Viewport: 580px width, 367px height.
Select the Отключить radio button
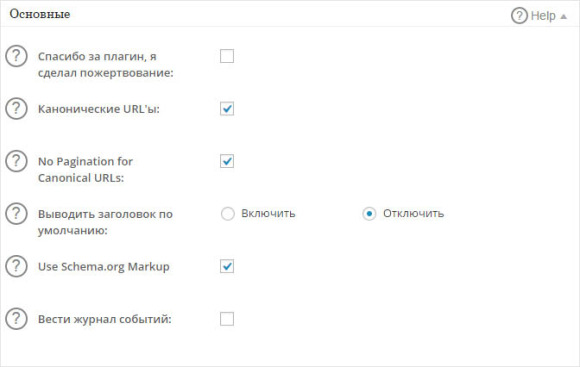click(x=369, y=214)
